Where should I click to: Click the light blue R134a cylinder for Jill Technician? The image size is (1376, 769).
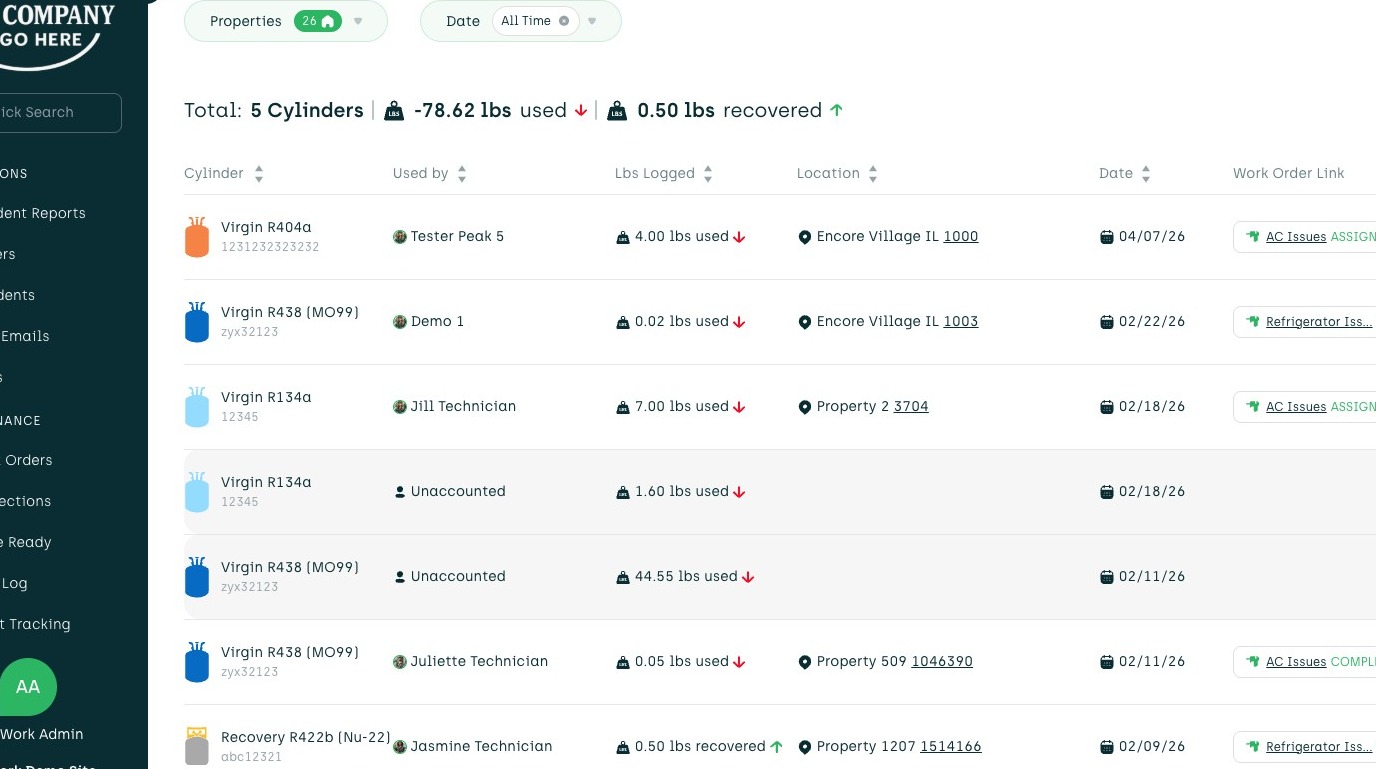click(x=197, y=407)
